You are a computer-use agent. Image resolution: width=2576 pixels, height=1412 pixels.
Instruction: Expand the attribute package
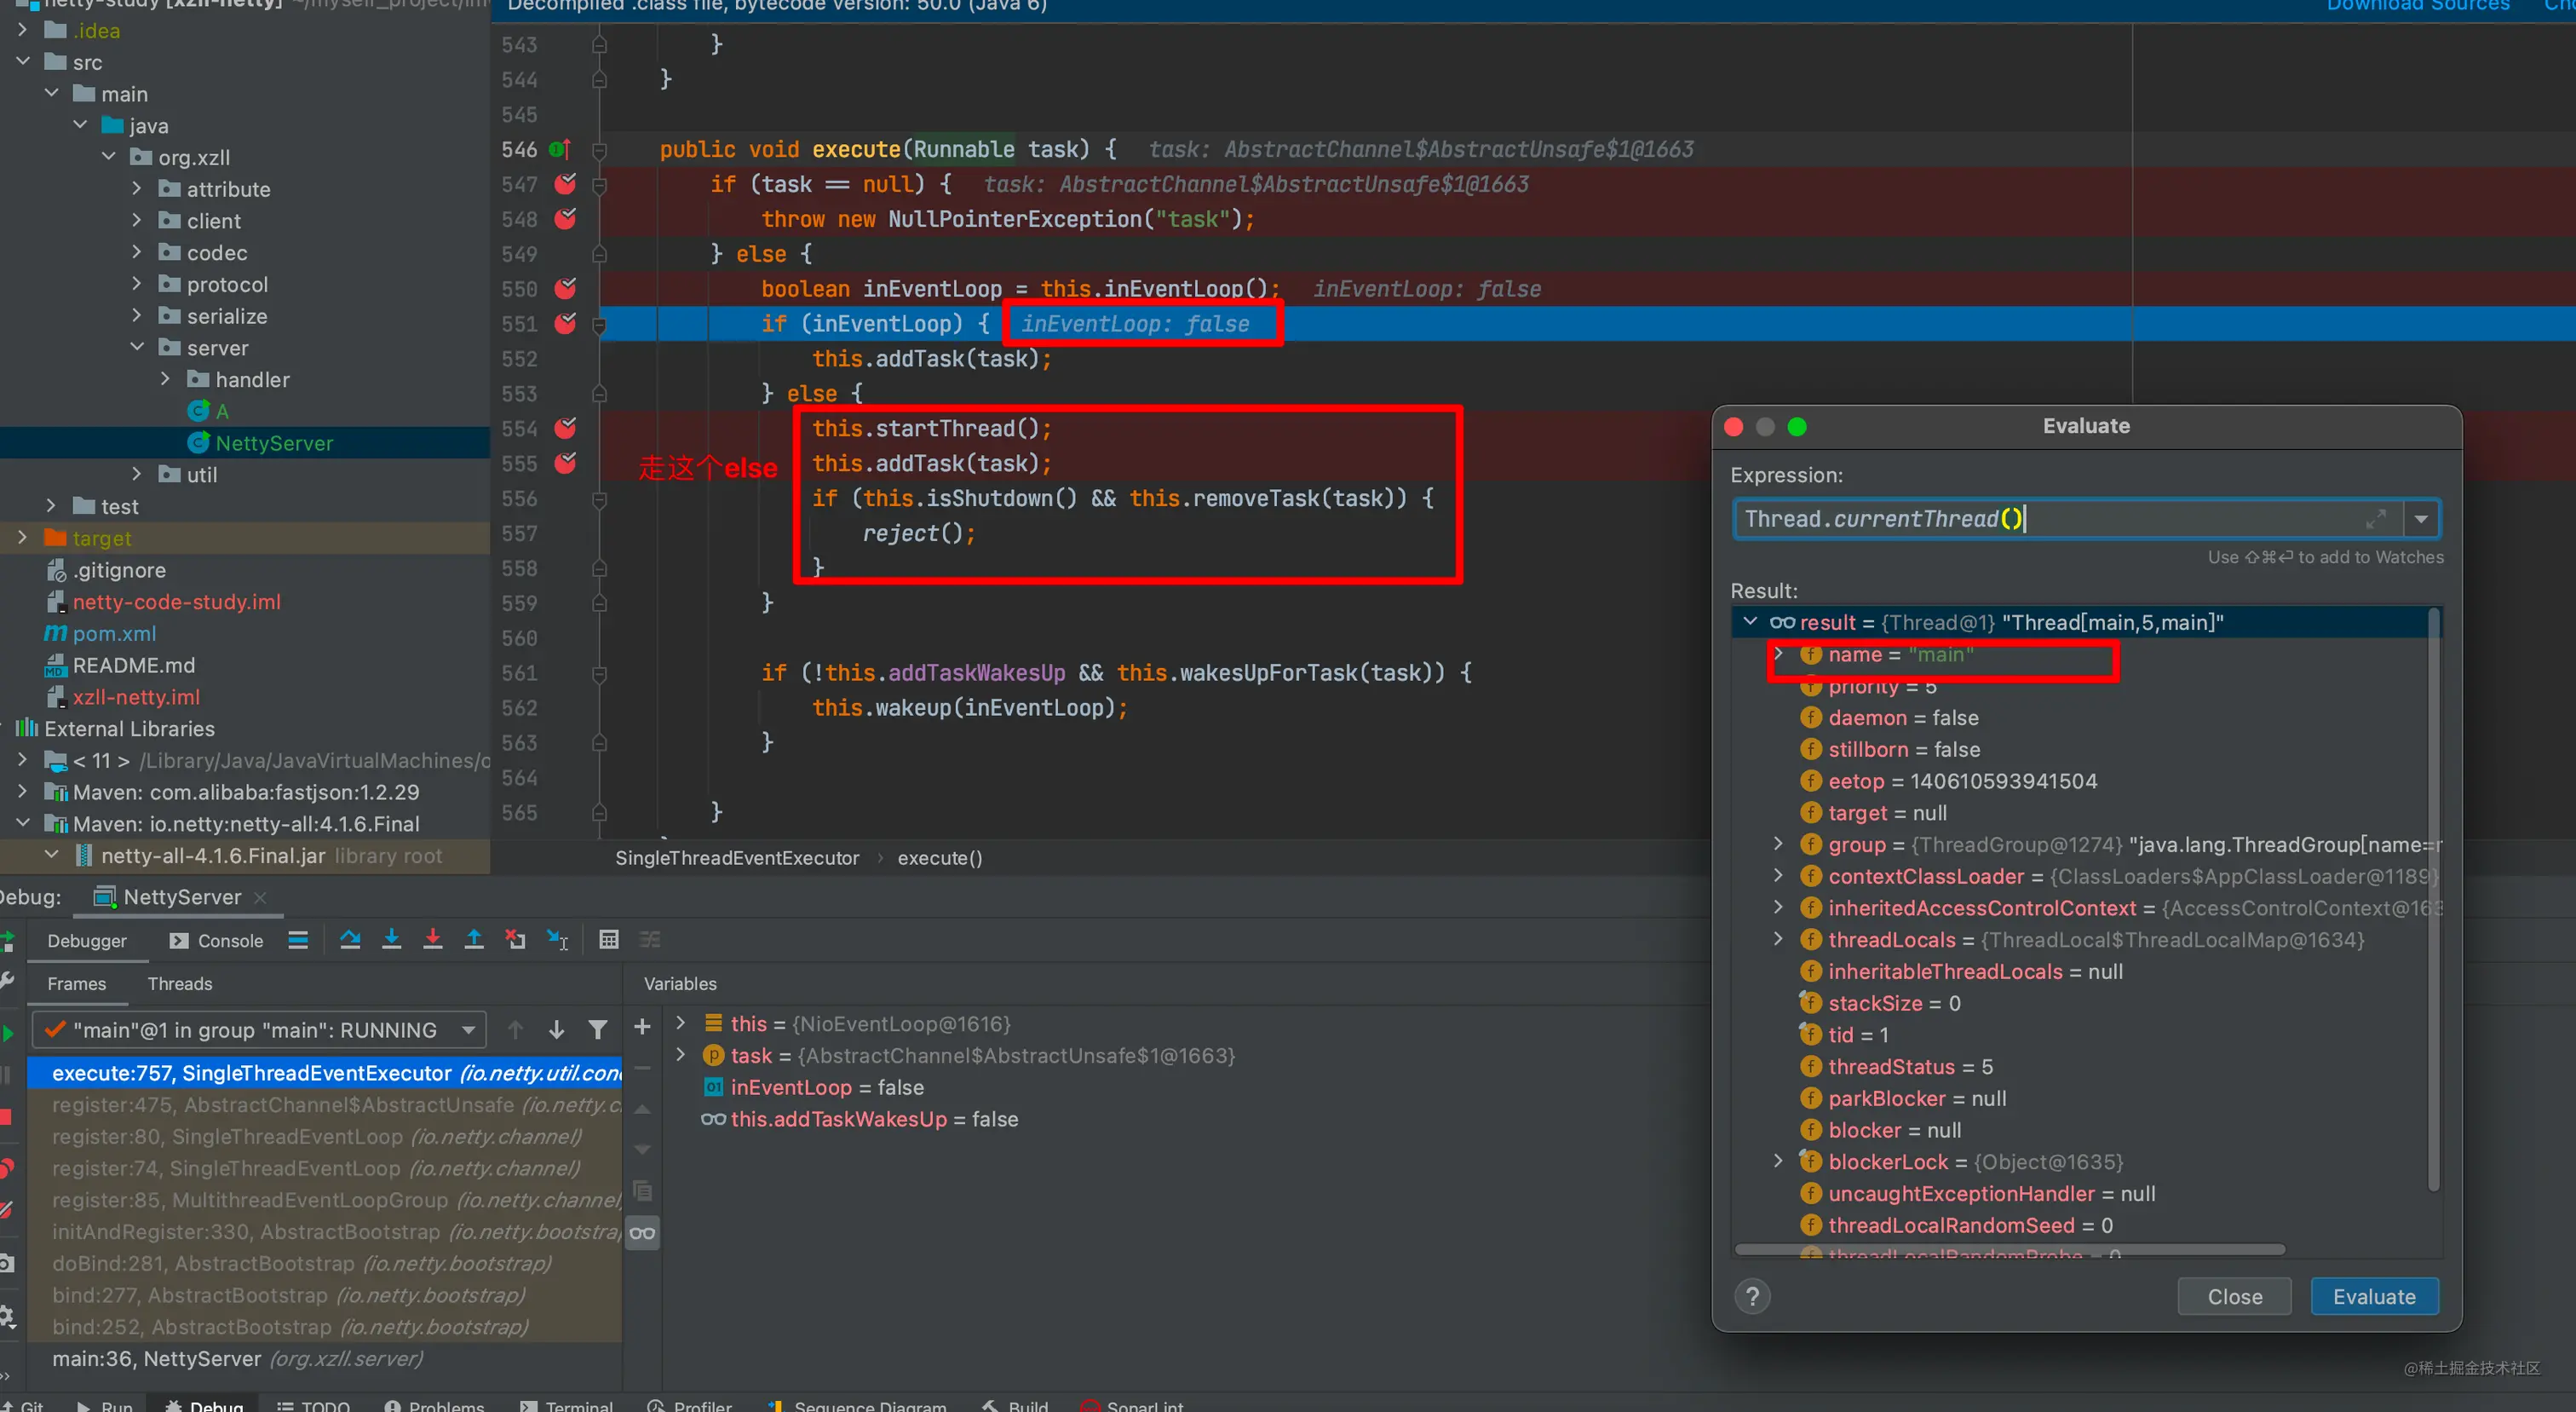click(x=137, y=189)
